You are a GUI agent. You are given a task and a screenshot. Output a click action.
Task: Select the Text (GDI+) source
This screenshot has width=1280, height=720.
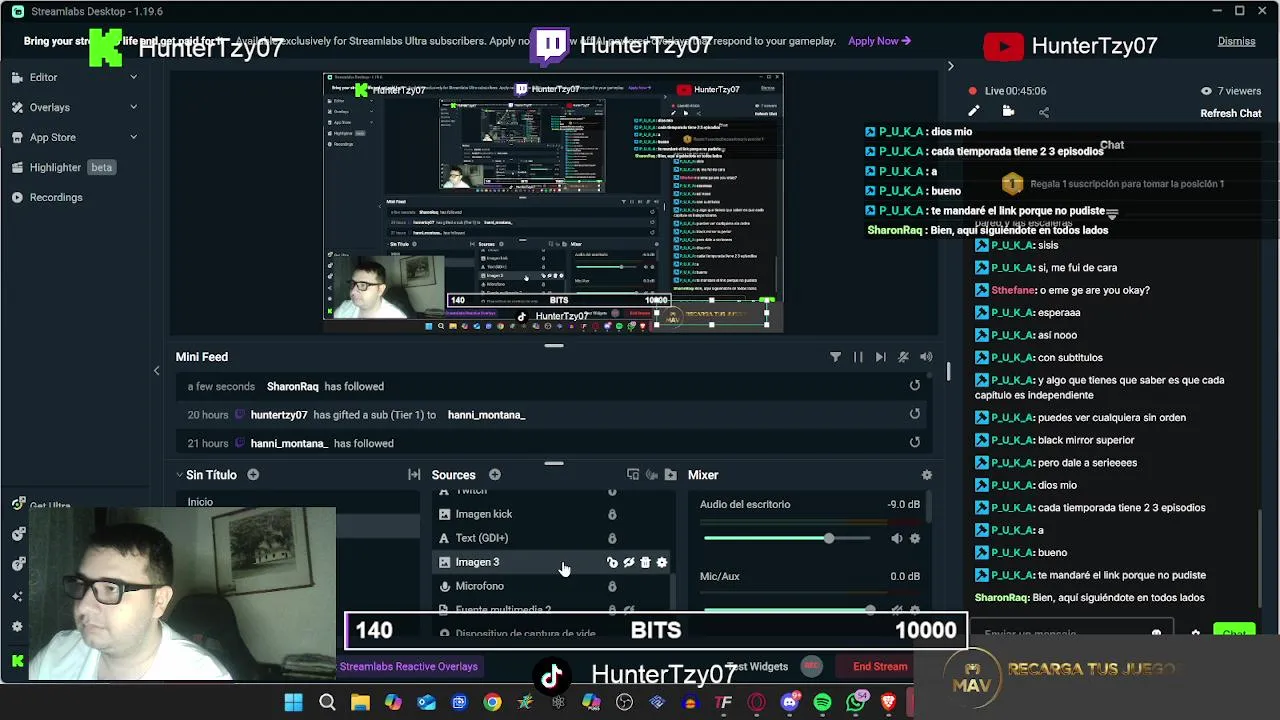[481, 538]
